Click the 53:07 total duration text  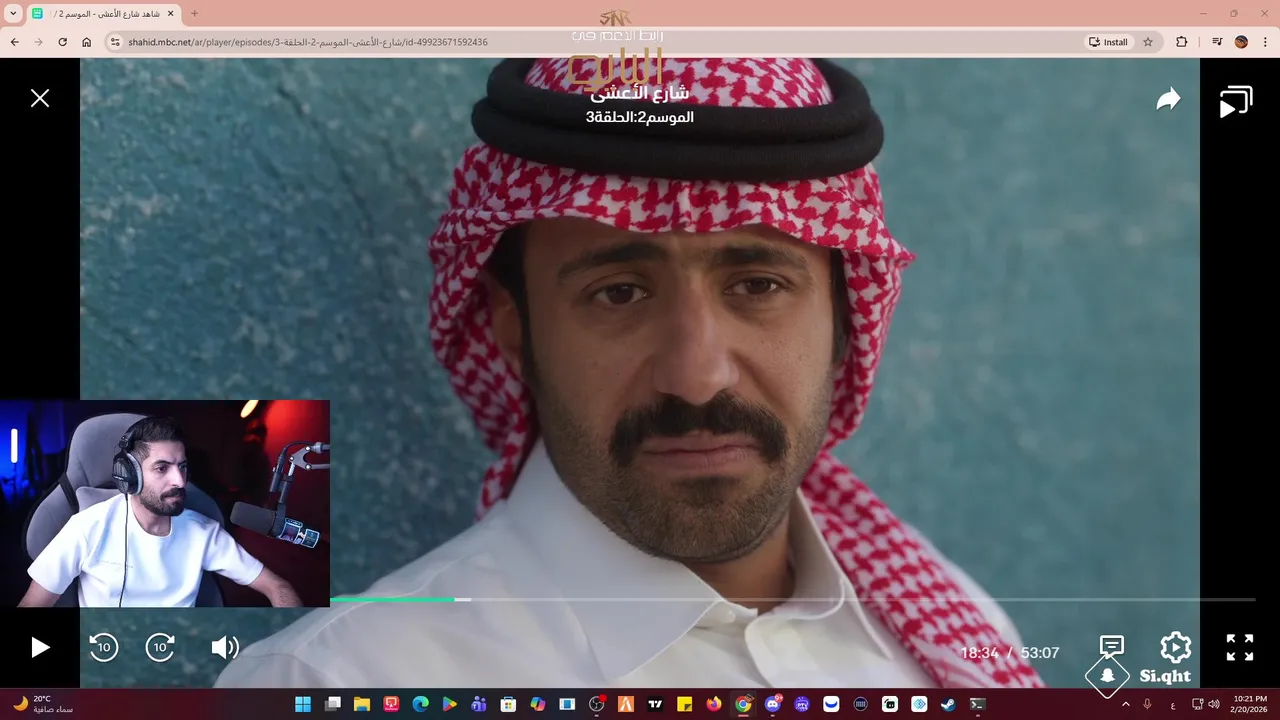point(1040,652)
